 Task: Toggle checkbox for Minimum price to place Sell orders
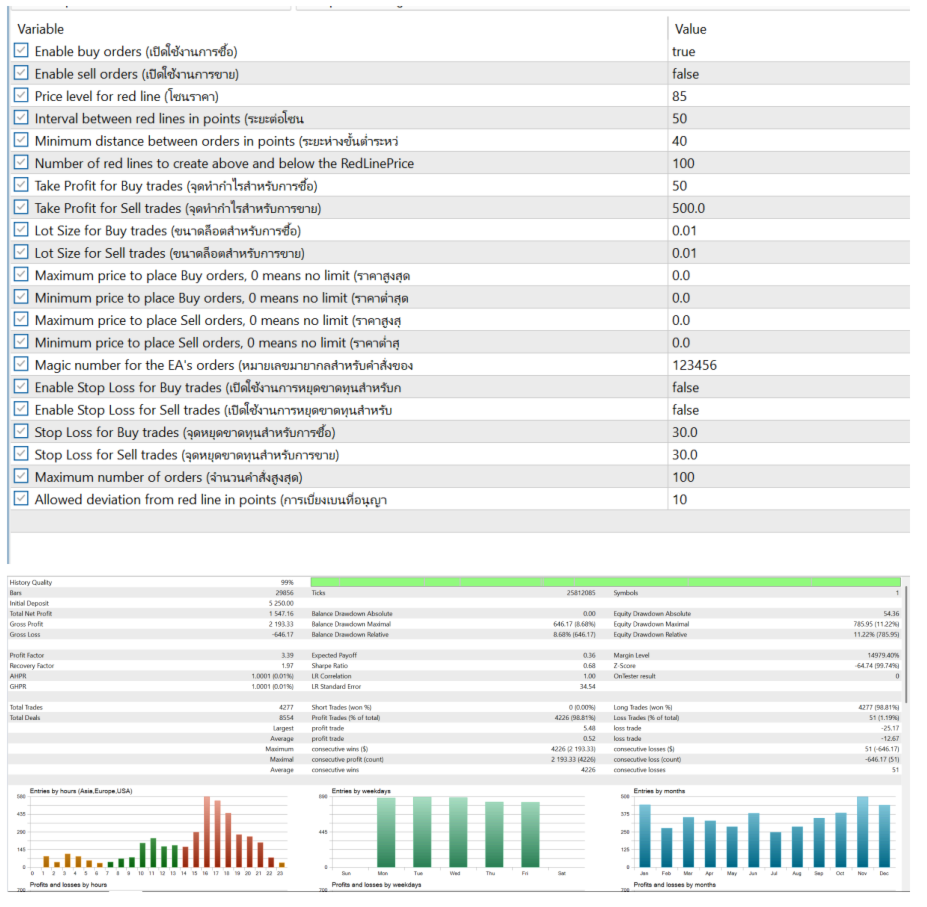click(21, 342)
